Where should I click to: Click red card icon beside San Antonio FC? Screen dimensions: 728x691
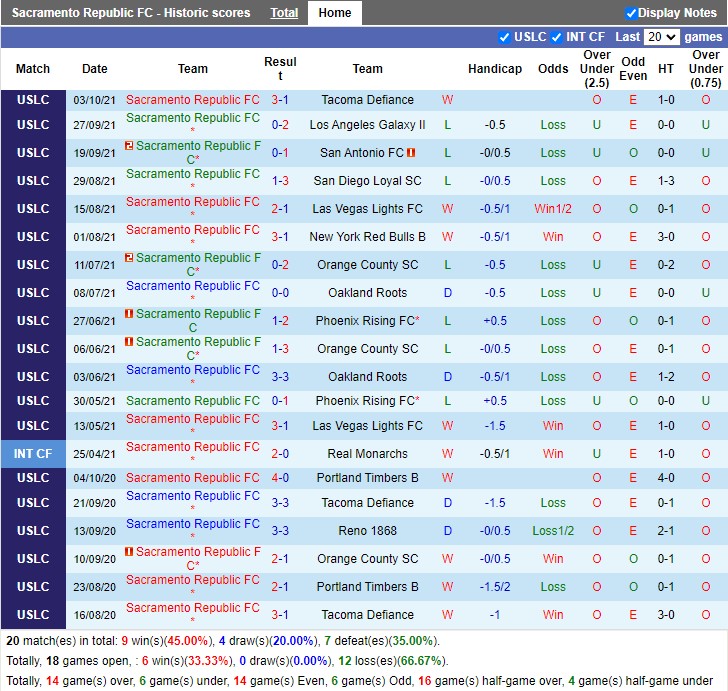tap(411, 153)
